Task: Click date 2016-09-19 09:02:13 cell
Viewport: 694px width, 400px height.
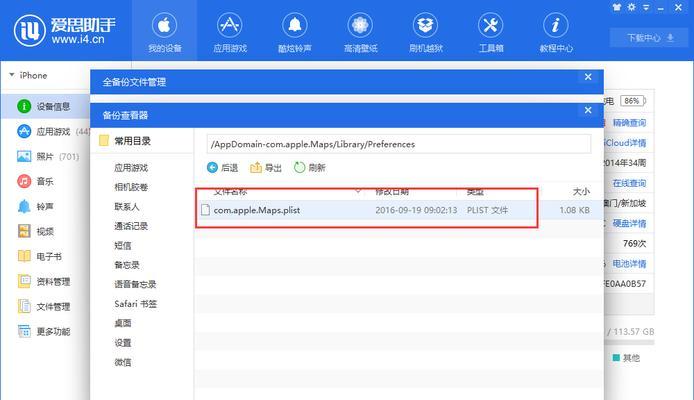Action: [416, 210]
